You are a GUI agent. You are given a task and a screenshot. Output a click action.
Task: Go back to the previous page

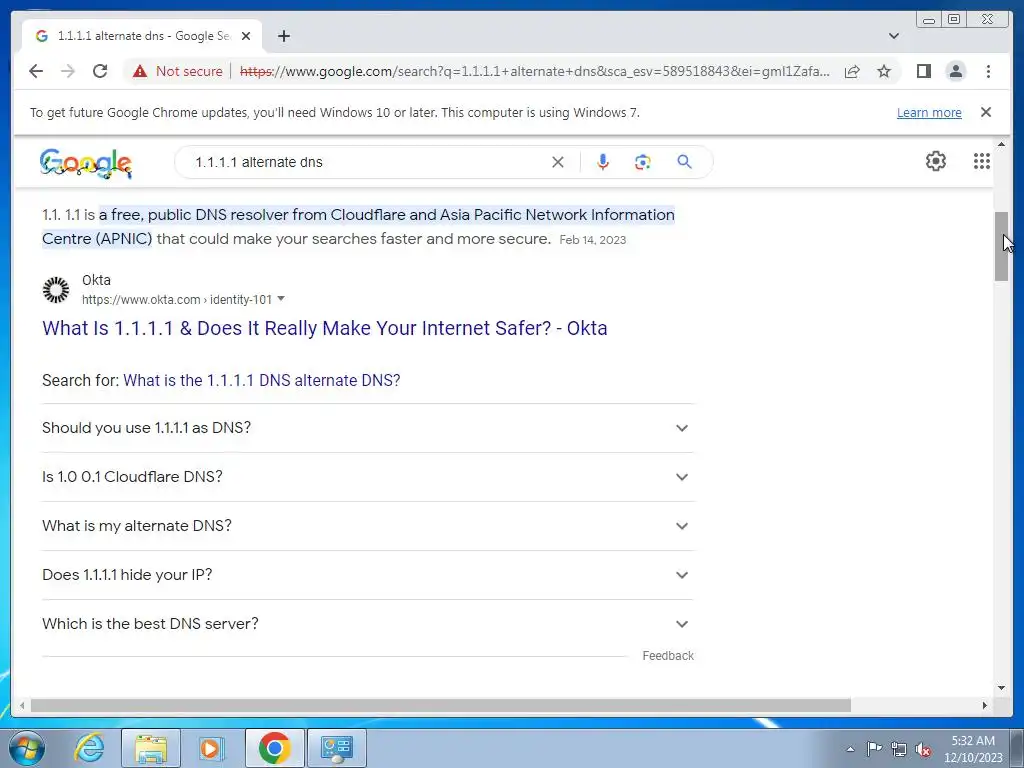36,71
